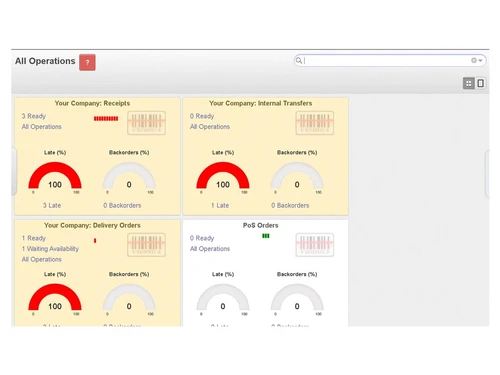Click 'All Operations' link in Receipts card
This screenshot has height=375, width=500.
coord(42,127)
